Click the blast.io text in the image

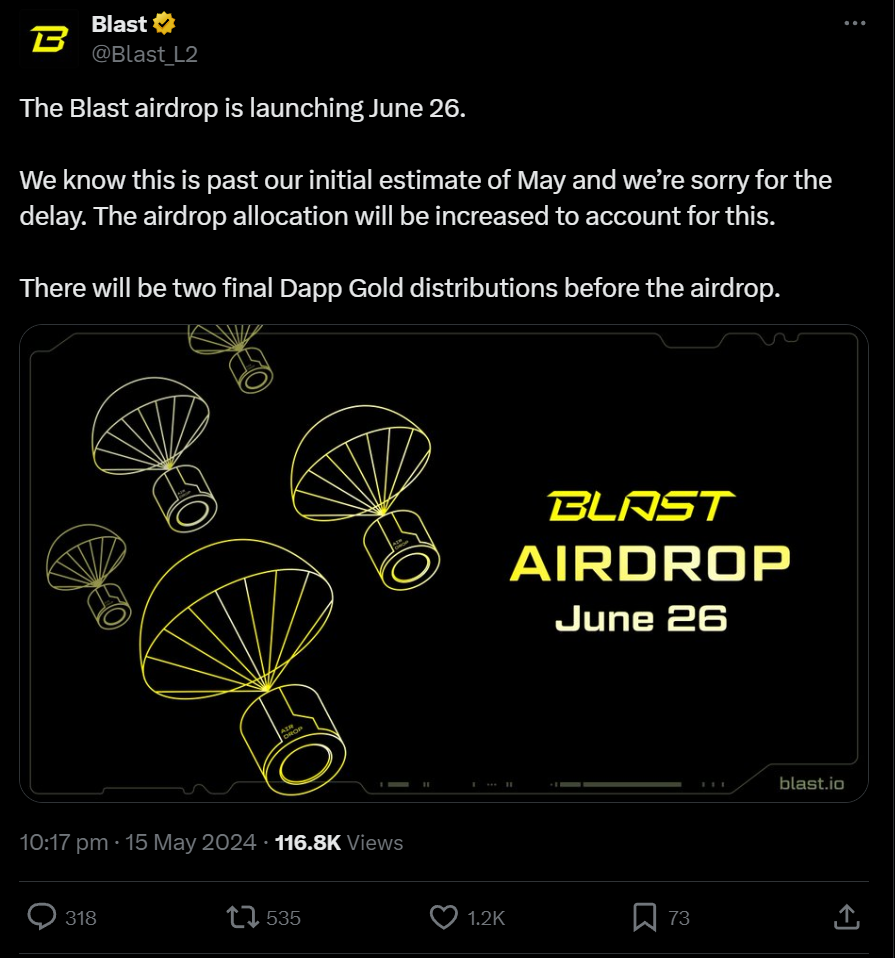[x=811, y=783]
